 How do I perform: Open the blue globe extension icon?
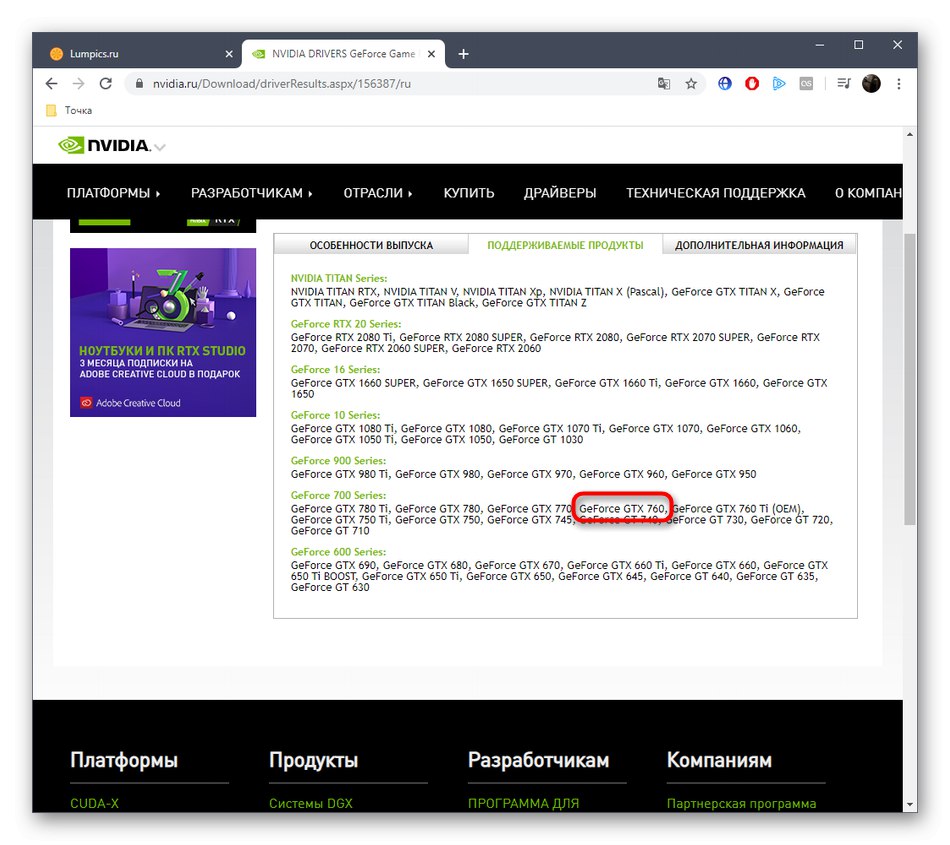[x=725, y=84]
